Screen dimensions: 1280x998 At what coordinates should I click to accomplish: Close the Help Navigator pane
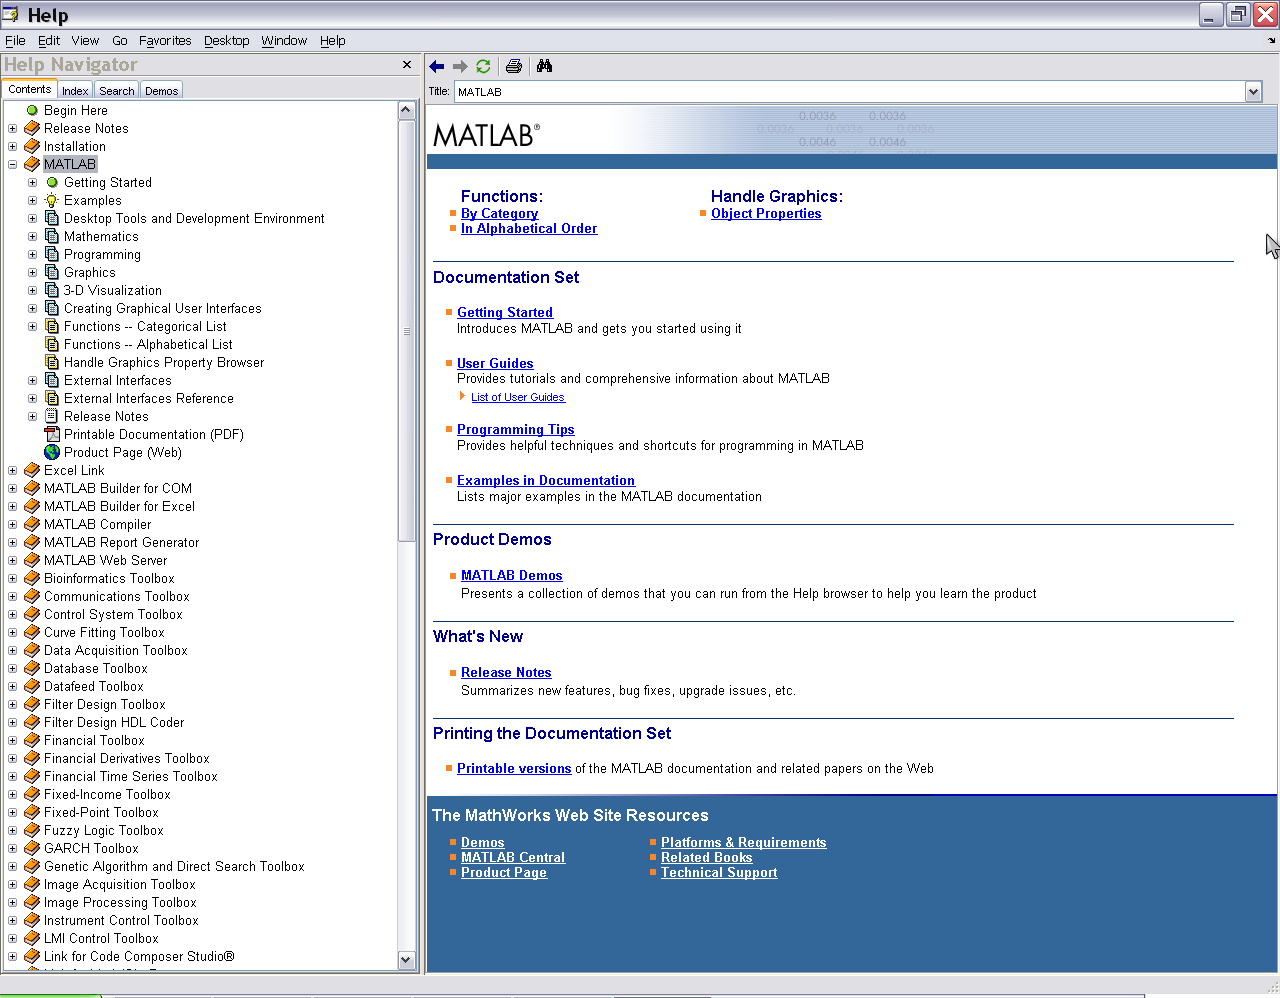pyautogui.click(x=407, y=64)
